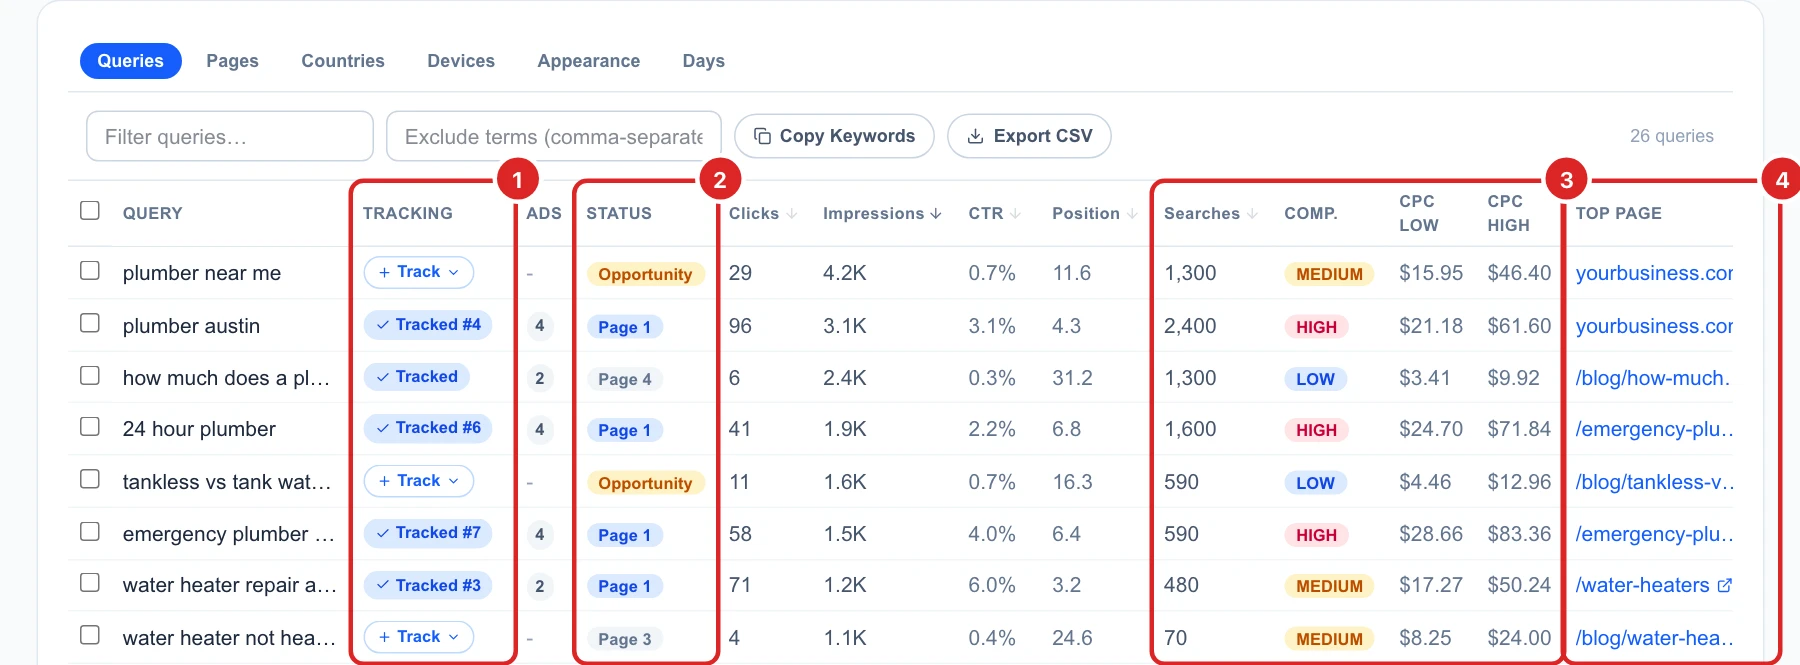Image resolution: width=1800 pixels, height=665 pixels.
Task: Check the 24 hour plumber checkbox
Action: [90, 427]
